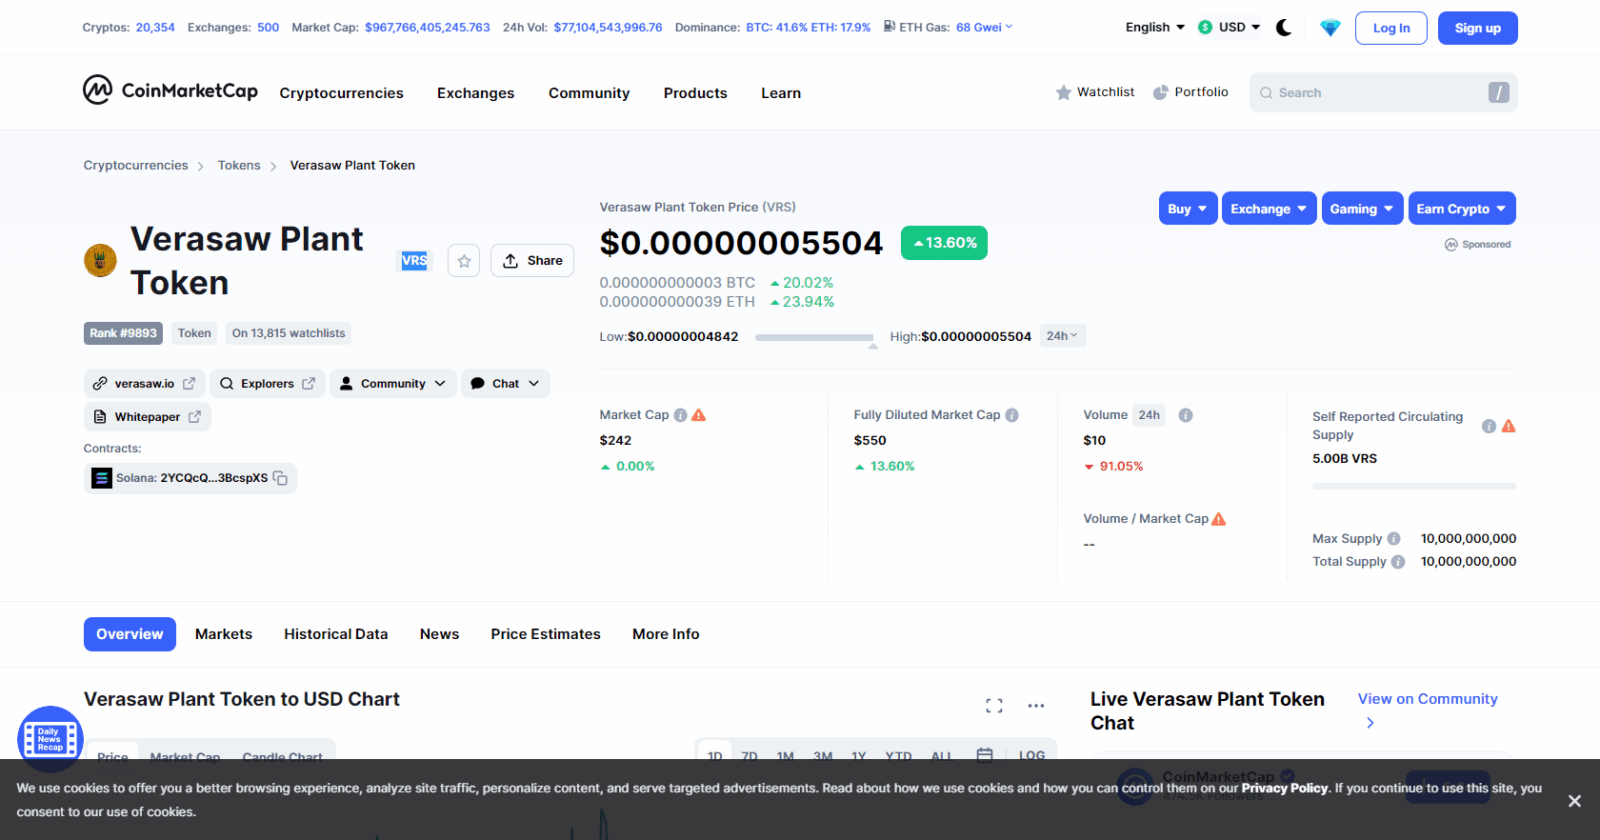Open the USD currency dropdown
This screenshot has height=840, width=1600.
coord(1229,28)
